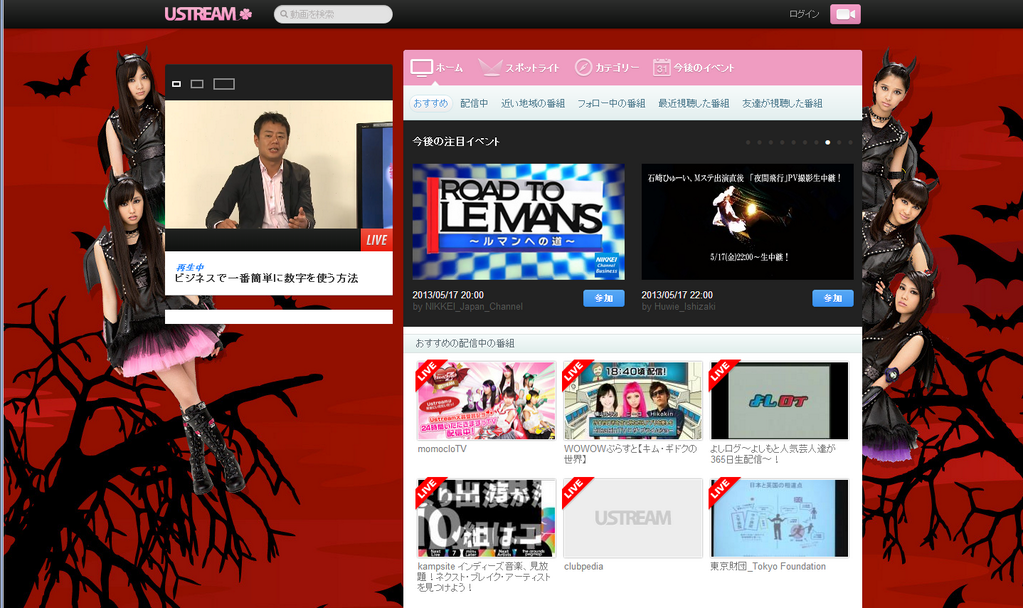The image size is (1023, 608).
Task: Click the 参加 button for the Huwie_Ishizaki event
Action: pyautogui.click(x=832, y=298)
